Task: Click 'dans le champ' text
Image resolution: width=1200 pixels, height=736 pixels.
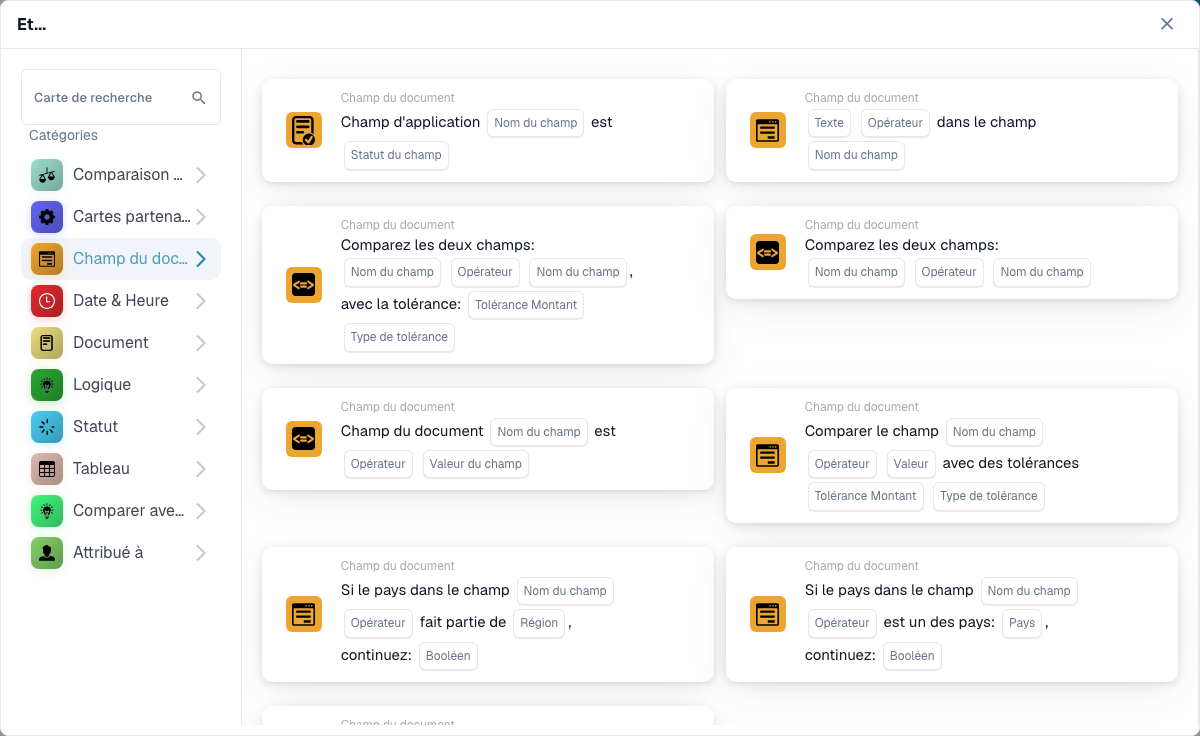Action: point(986,122)
